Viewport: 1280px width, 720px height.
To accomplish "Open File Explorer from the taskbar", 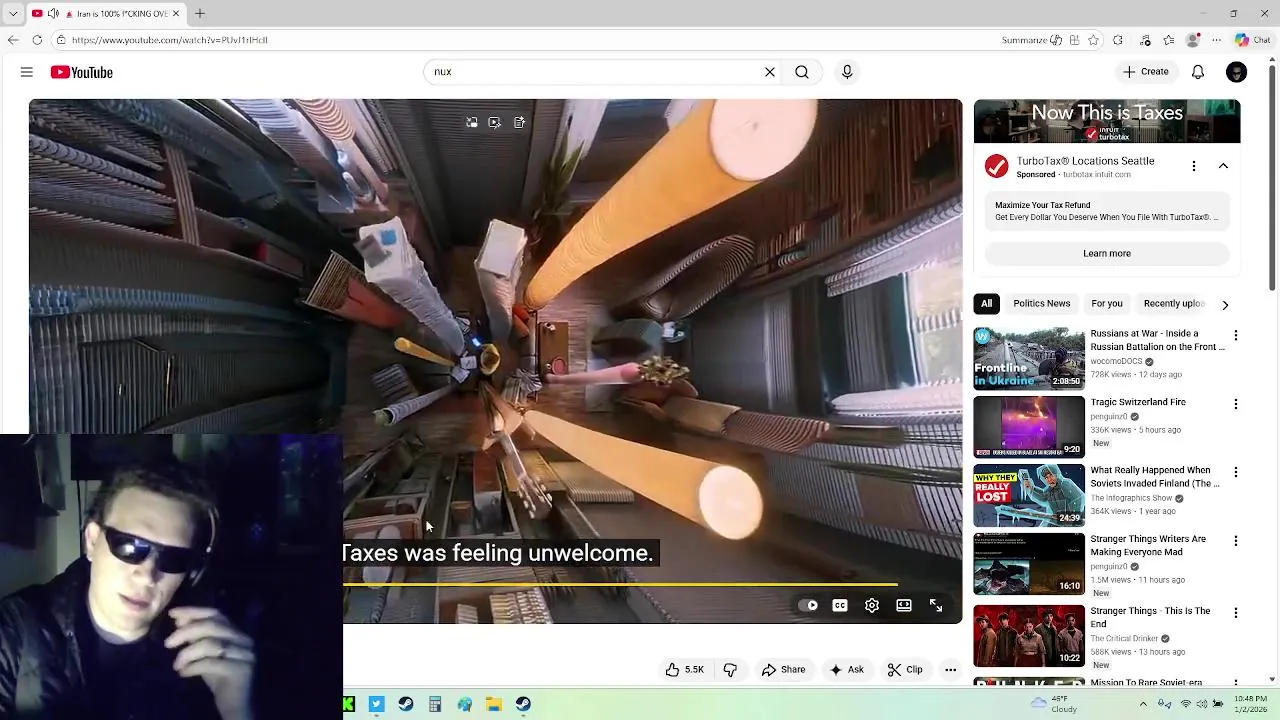I will [x=494, y=704].
